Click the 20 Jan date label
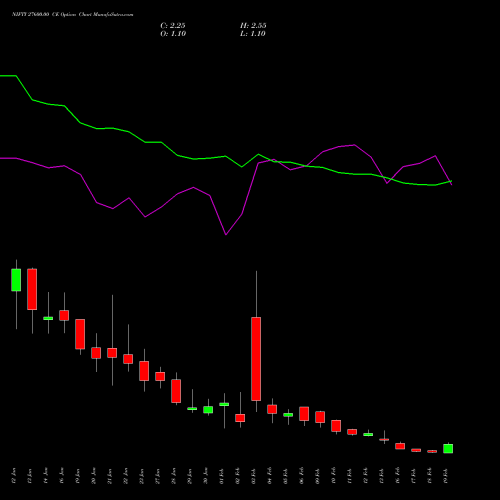 pos(94,476)
